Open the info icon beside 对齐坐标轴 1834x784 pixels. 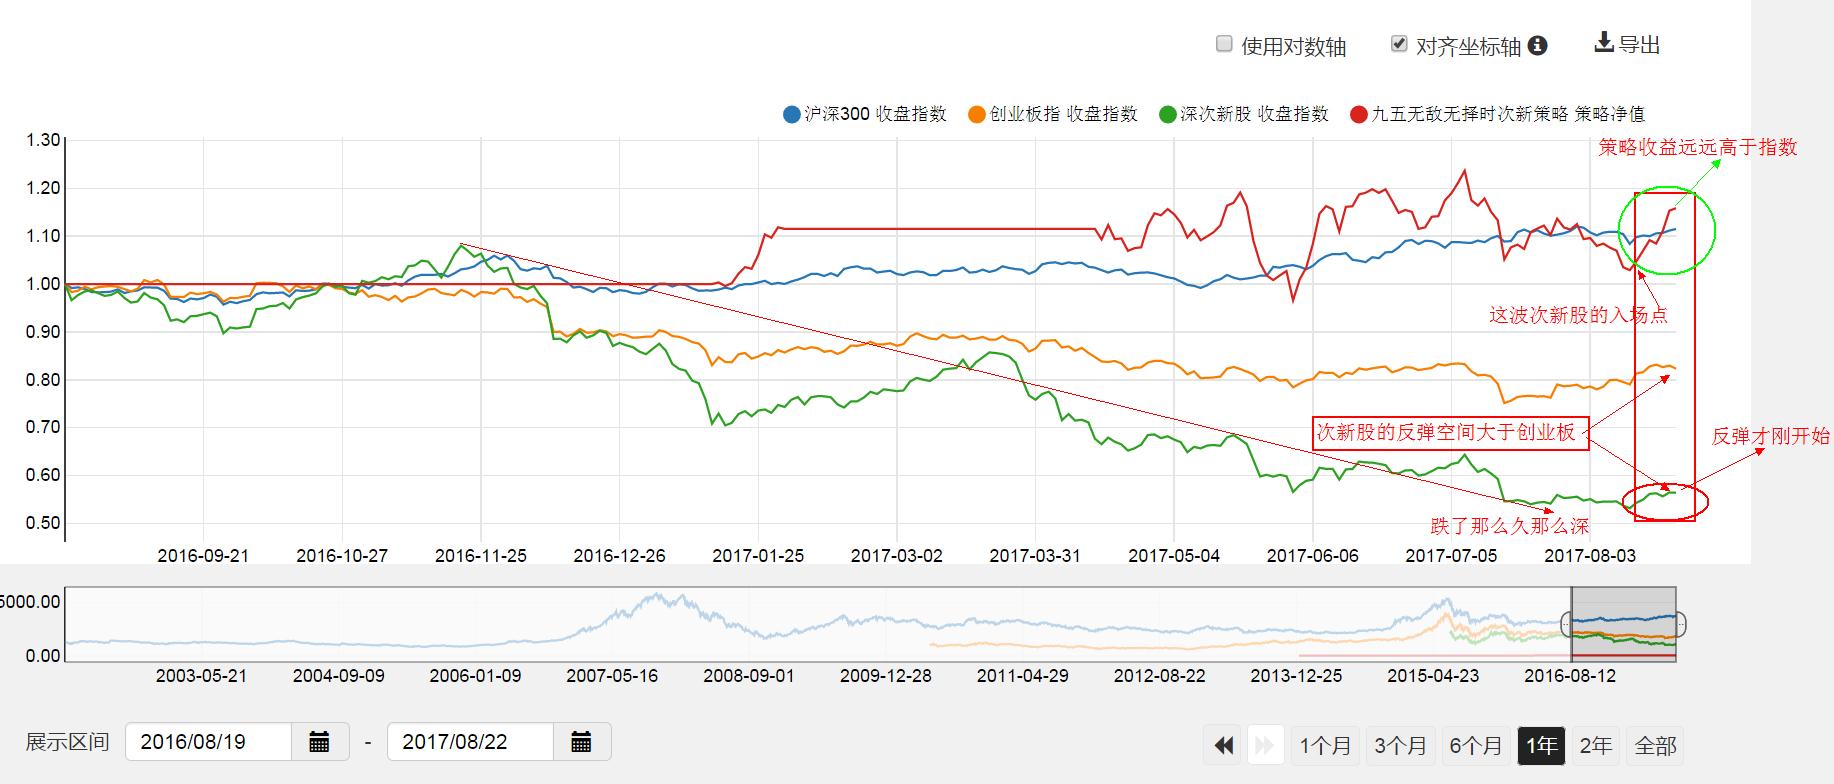coord(1538,45)
